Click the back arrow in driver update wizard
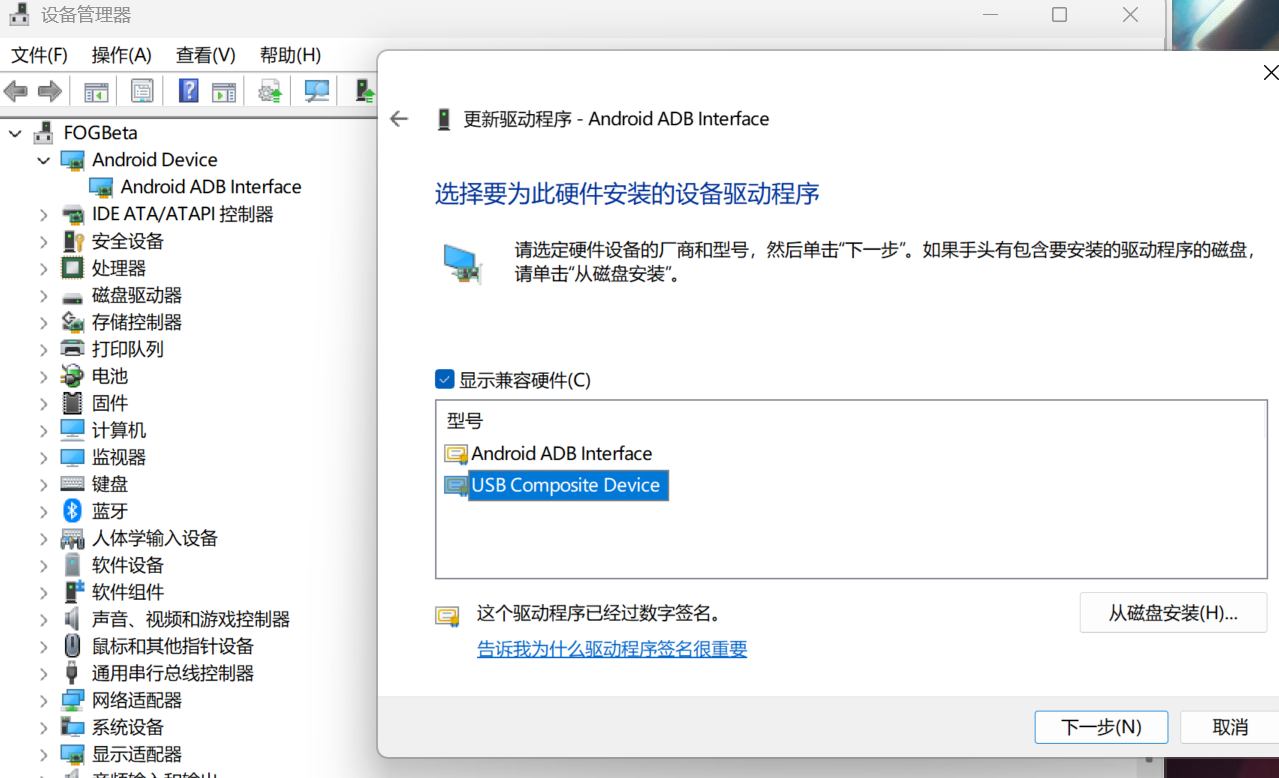 click(x=399, y=119)
